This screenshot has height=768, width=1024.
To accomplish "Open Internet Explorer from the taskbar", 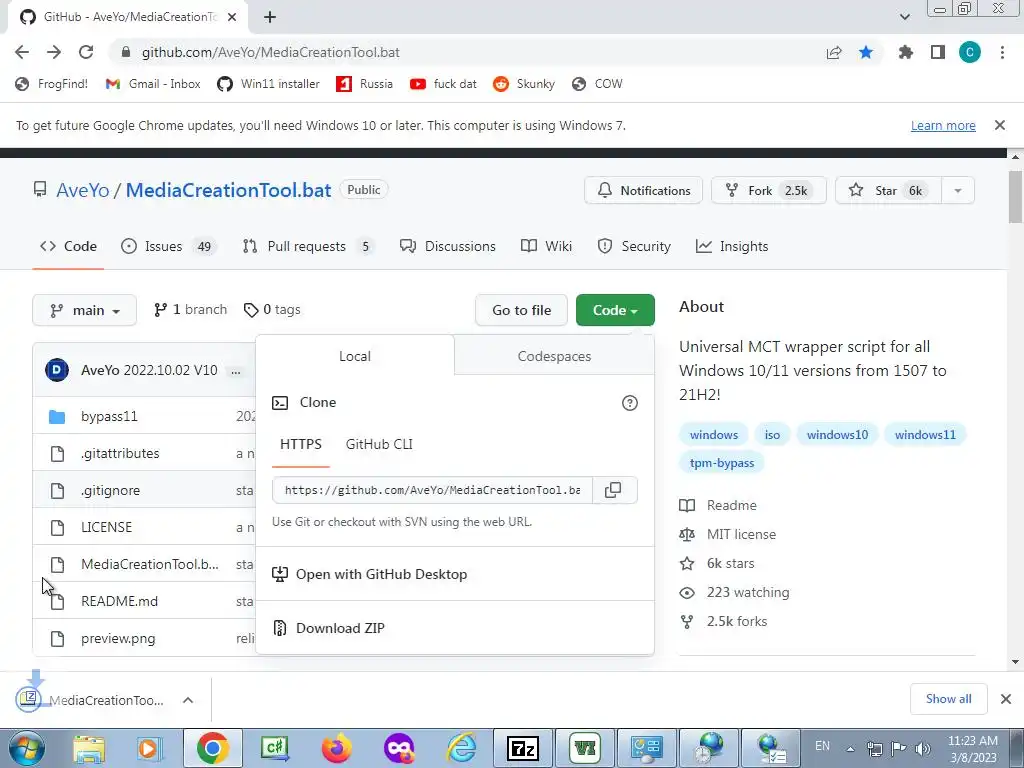I will point(462,748).
